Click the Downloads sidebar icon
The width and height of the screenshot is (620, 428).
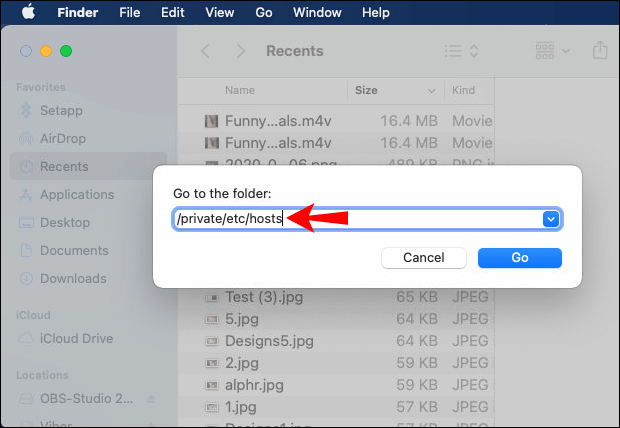[26, 278]
